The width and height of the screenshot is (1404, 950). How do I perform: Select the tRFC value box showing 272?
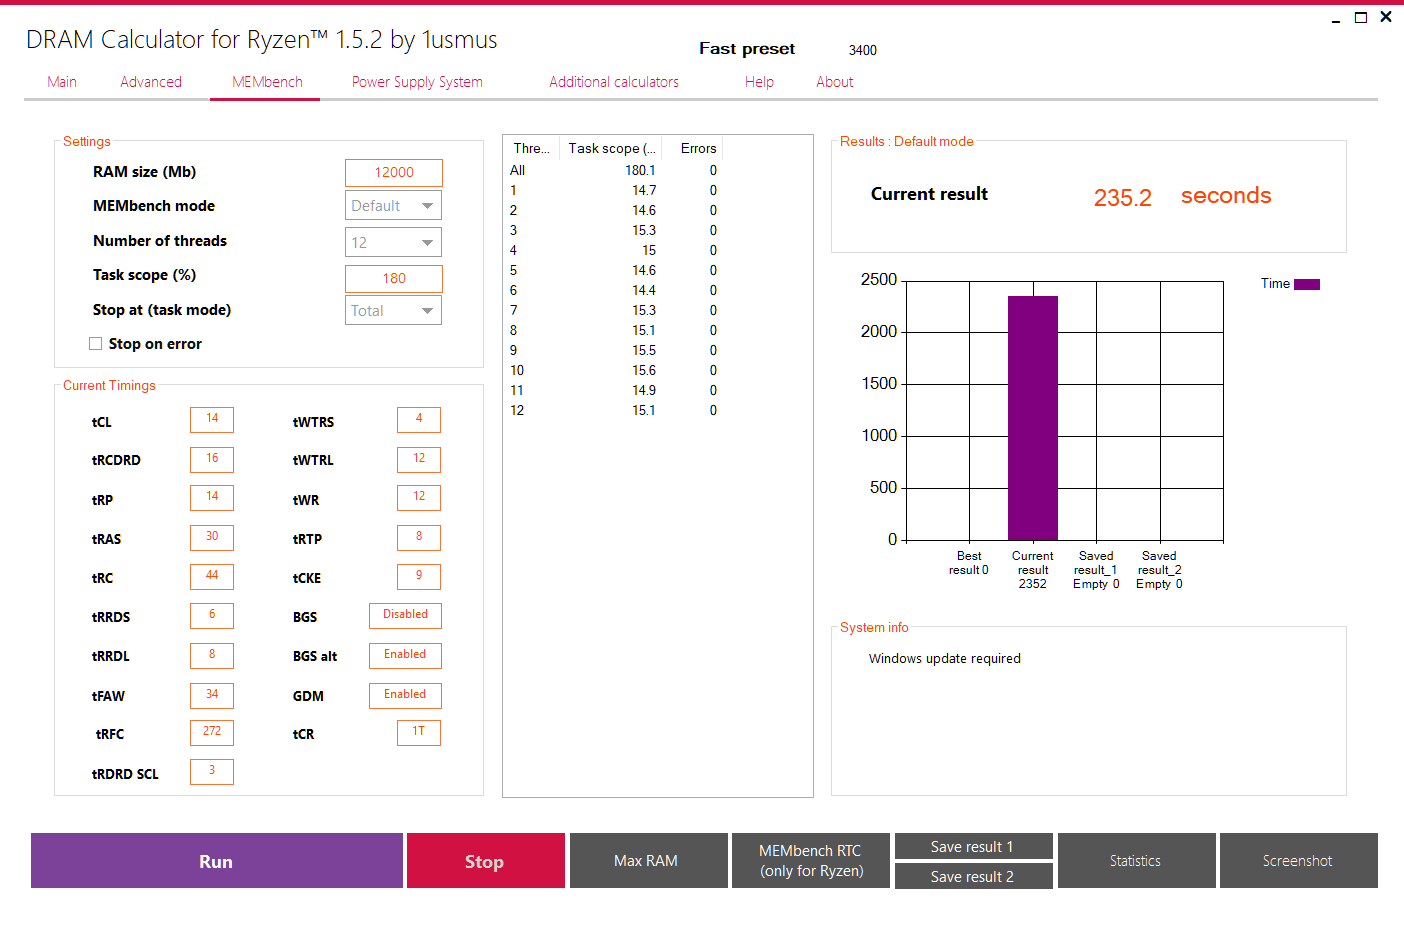pyautogui.click(x=212, y=733)
